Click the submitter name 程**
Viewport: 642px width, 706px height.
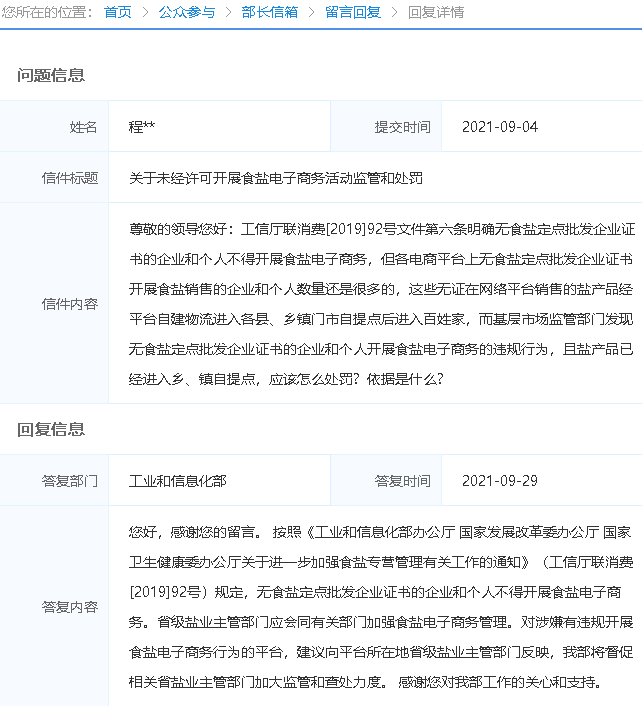(142, 127)
